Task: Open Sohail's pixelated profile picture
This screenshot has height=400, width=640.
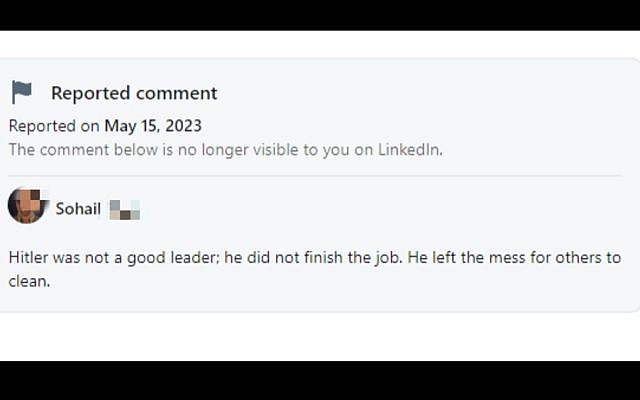Action: pos(27,206)
